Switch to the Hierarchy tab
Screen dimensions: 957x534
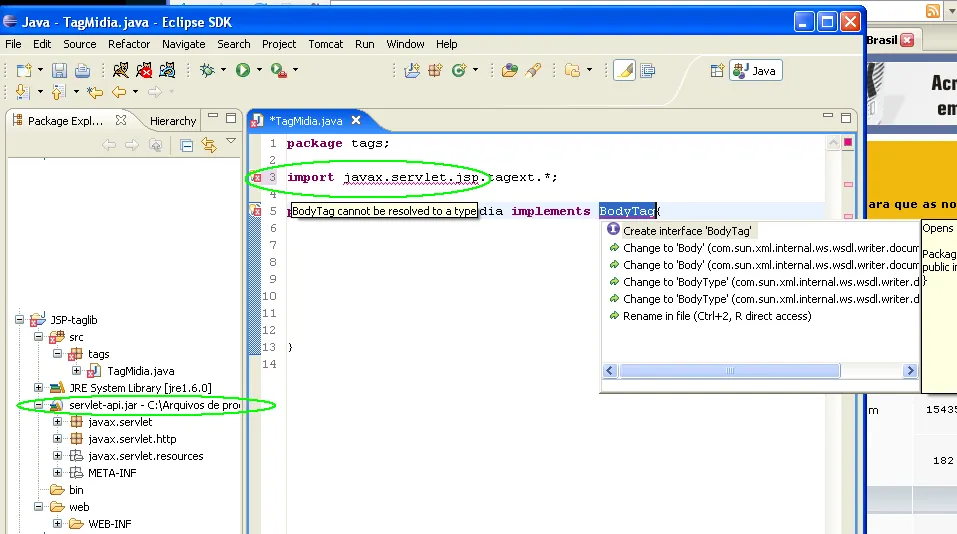(173, 121)
